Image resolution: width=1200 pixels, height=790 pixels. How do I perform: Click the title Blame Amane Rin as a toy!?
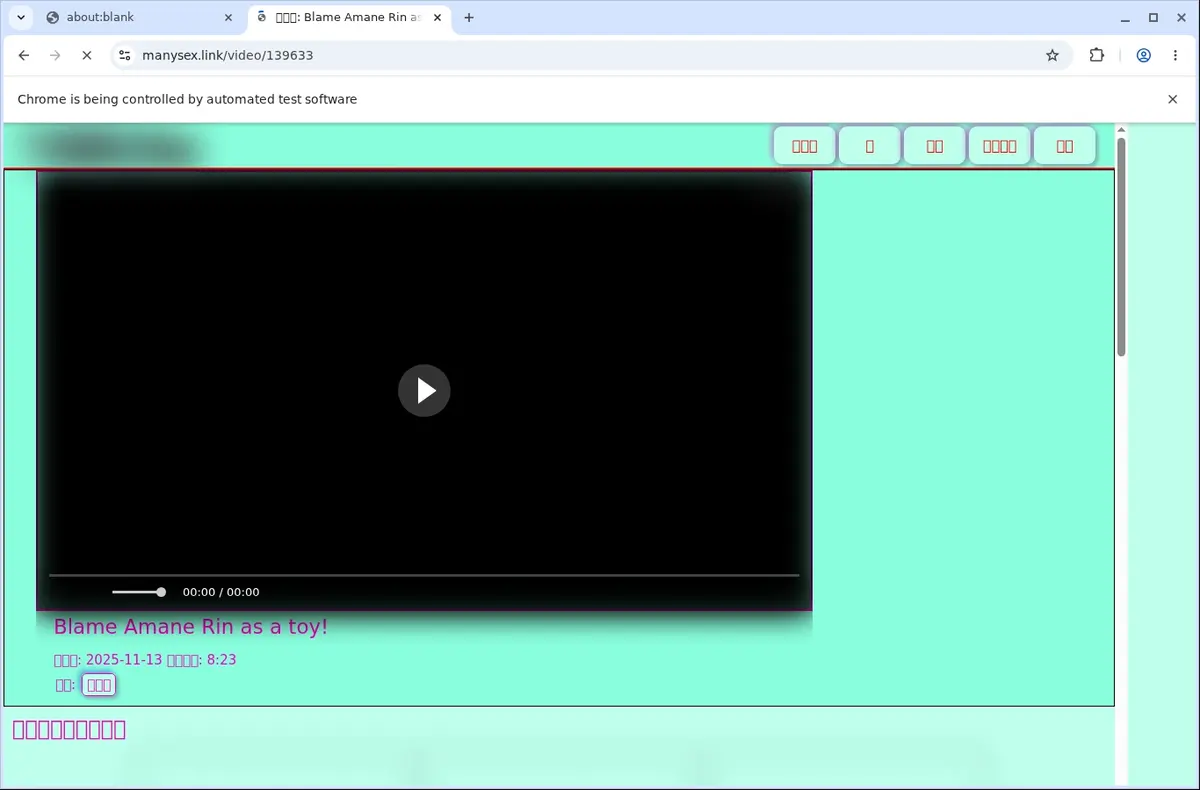click(x=191, y=627)
